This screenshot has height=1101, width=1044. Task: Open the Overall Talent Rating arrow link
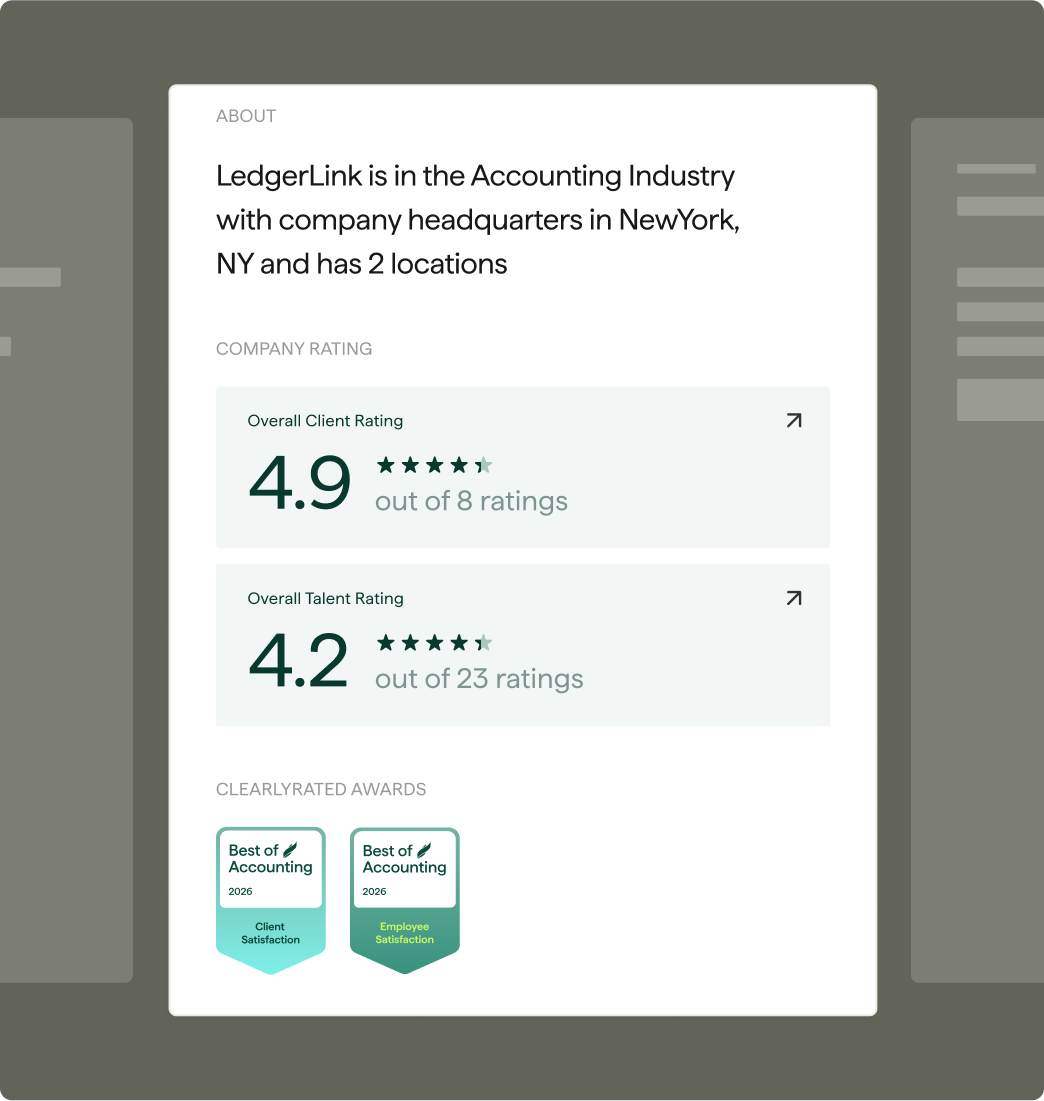tap(793, 598)
